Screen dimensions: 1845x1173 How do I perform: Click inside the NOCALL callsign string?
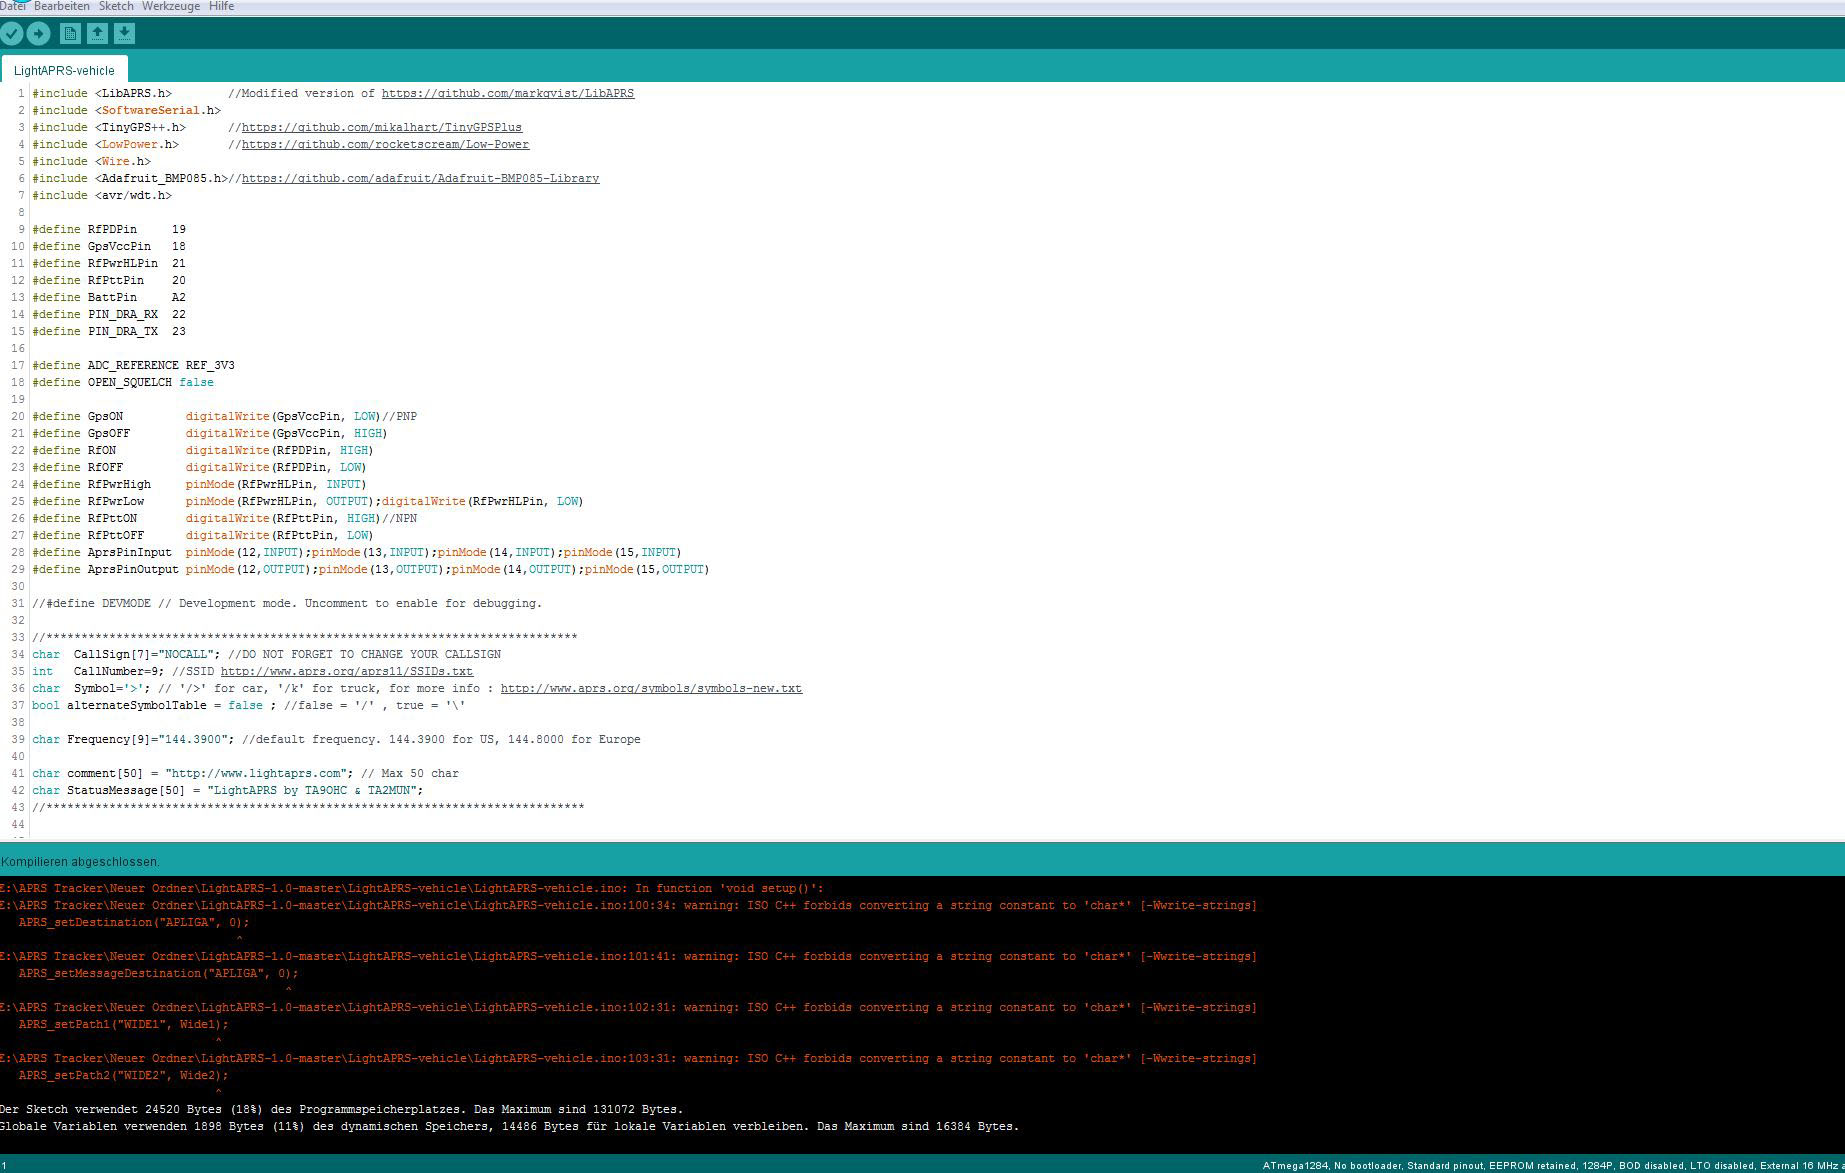pyautogui.click(x=186, y=655)
